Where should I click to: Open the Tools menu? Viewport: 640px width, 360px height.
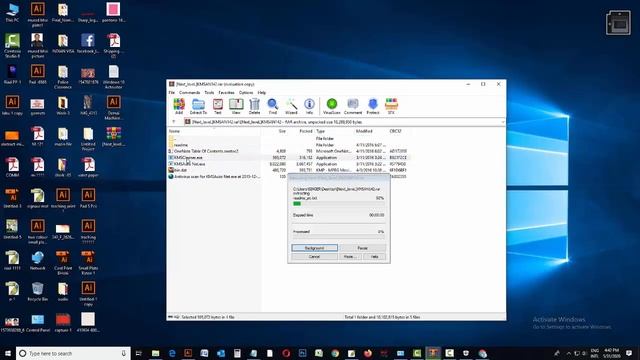(209, 93)
